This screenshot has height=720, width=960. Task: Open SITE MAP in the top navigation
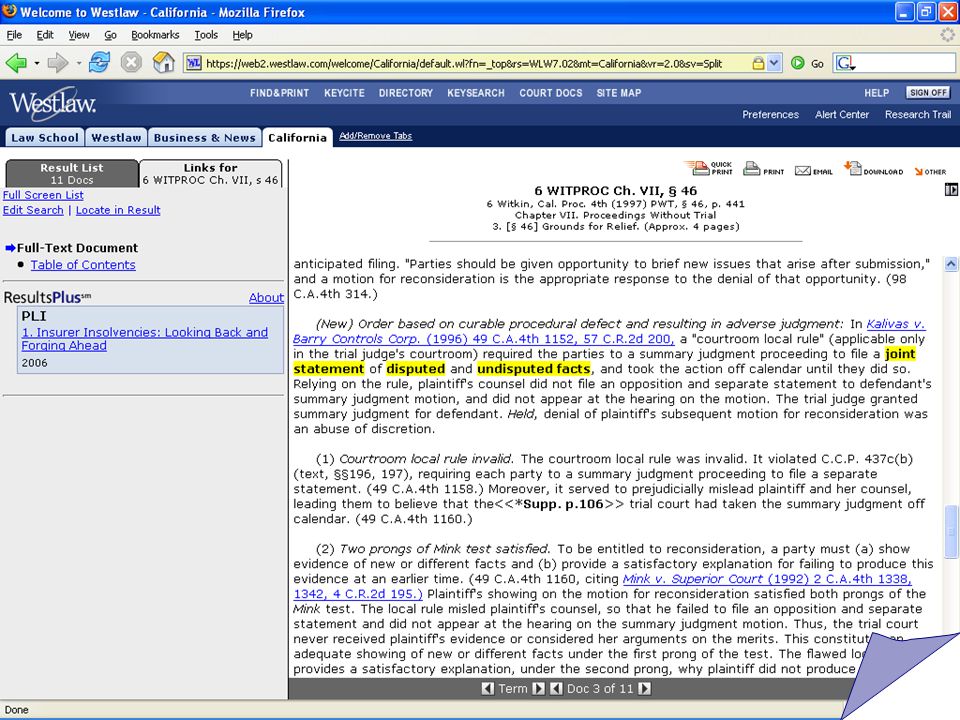click(x=618, y=93)
